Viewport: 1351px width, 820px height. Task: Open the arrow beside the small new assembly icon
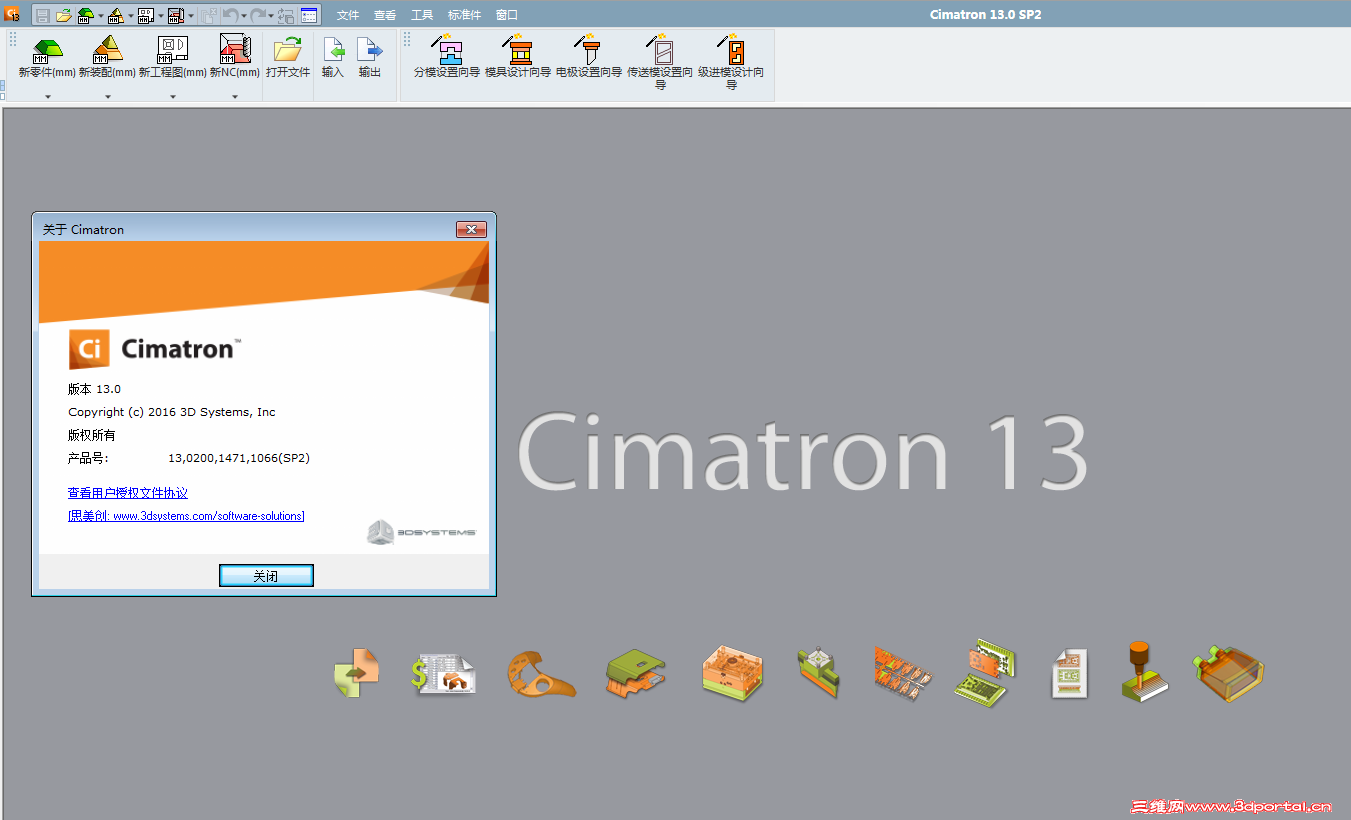point(130,16)
